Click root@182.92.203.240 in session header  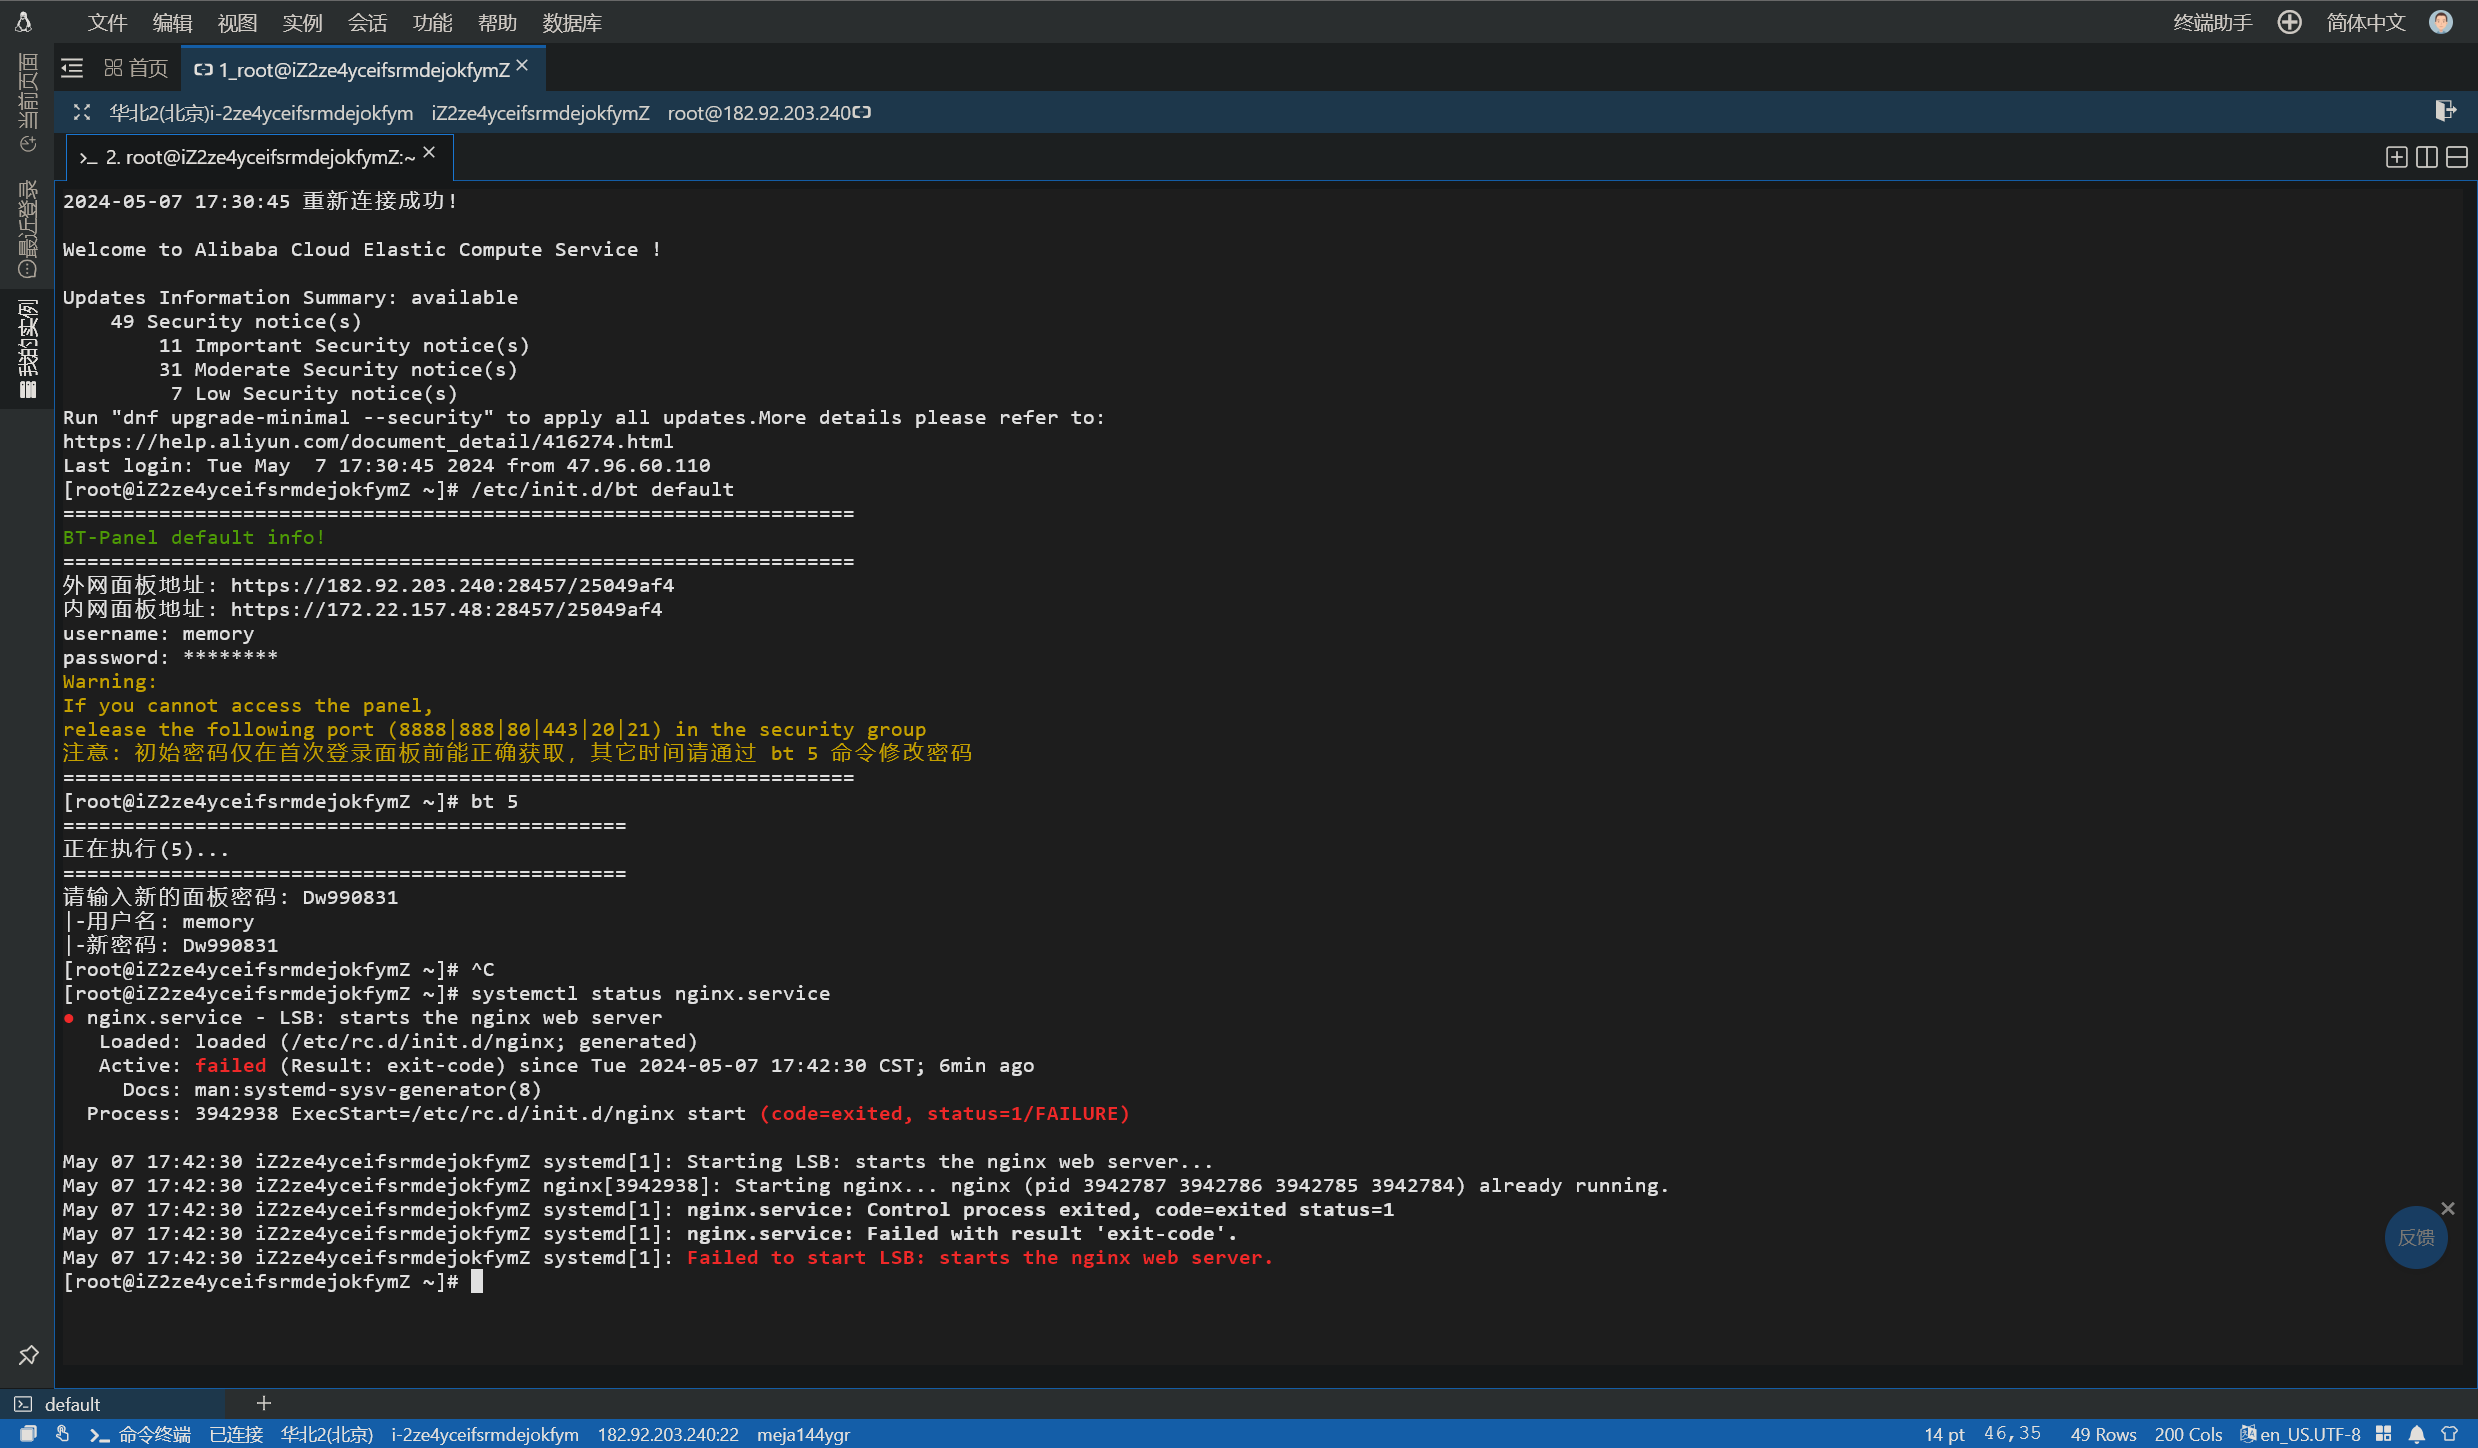(759, 113)
